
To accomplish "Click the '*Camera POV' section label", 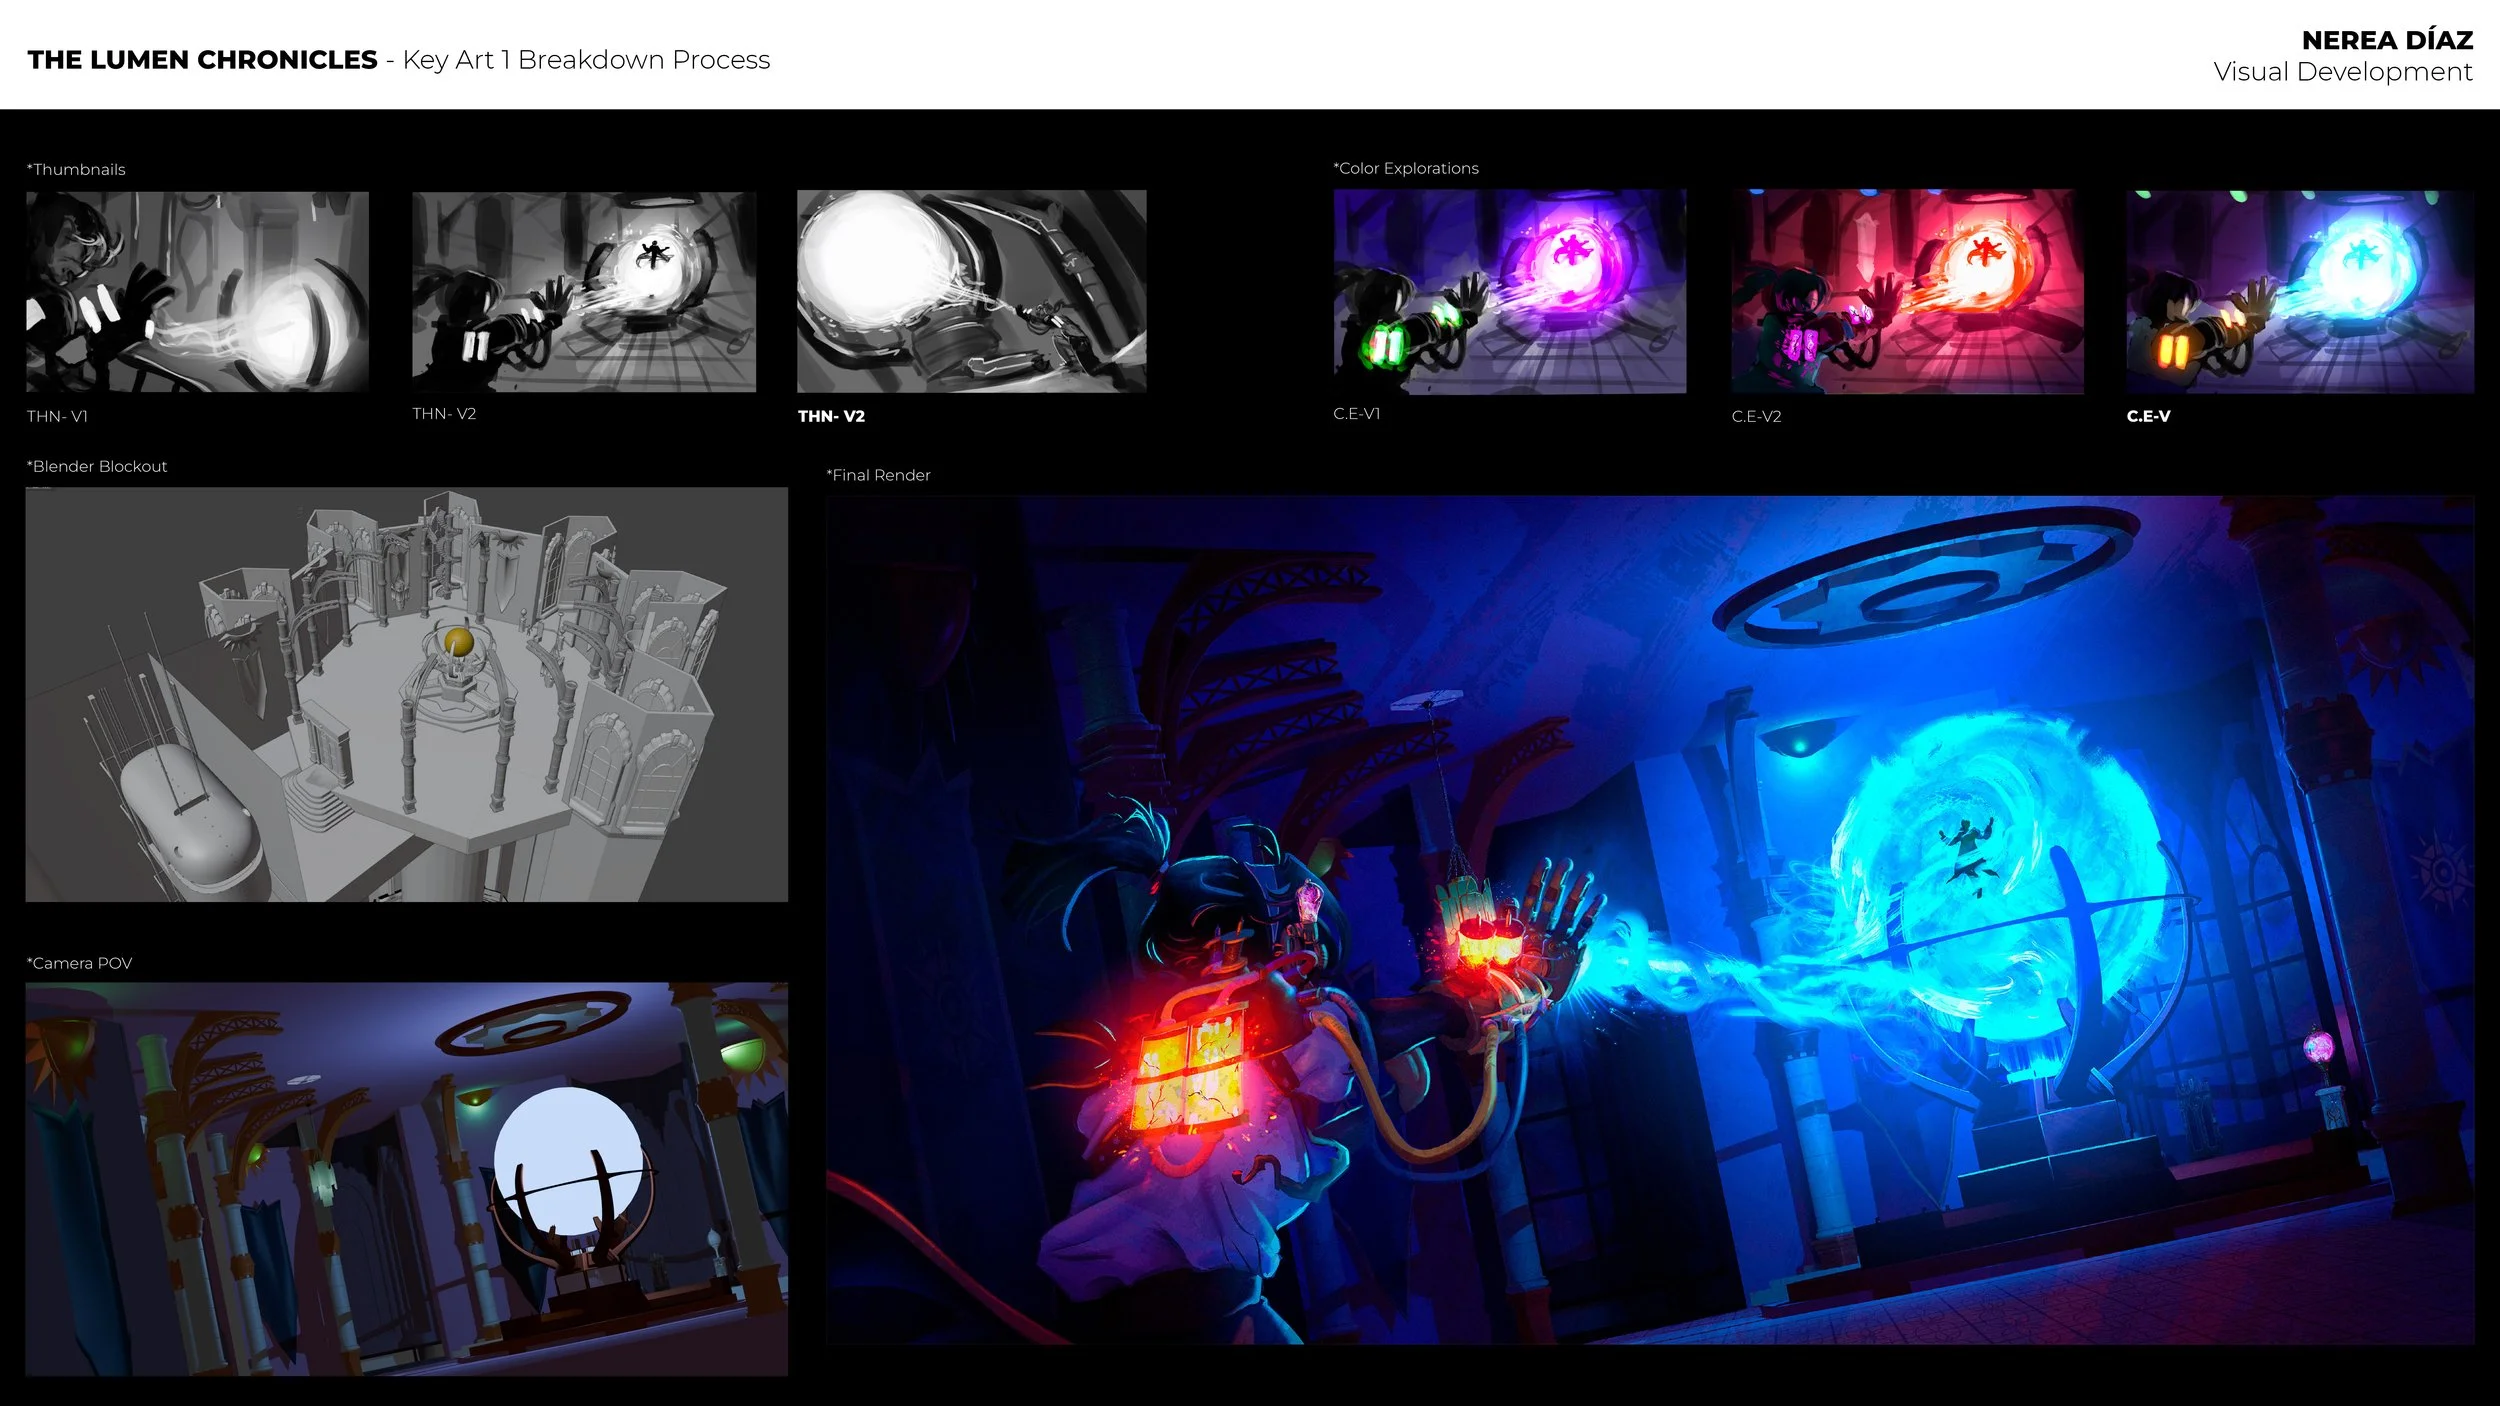I will point(79,963).
